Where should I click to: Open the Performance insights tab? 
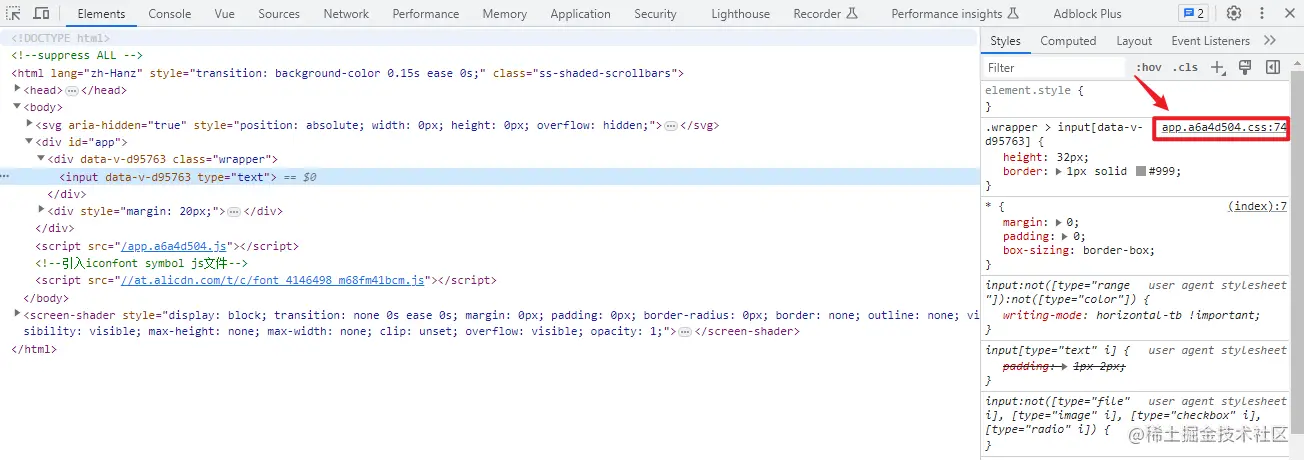pyautogui.click(x=955, y=14)
